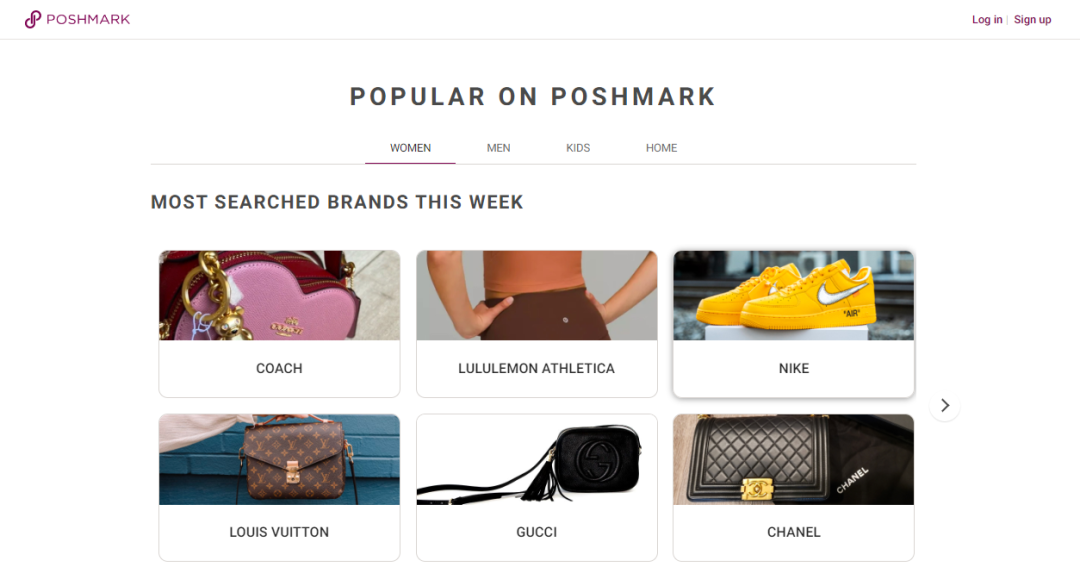This screenshot has width=1080, height=579.
Task: Open the GUCCI brand label link
Action: pyautogui.click(x=536, y=532)
